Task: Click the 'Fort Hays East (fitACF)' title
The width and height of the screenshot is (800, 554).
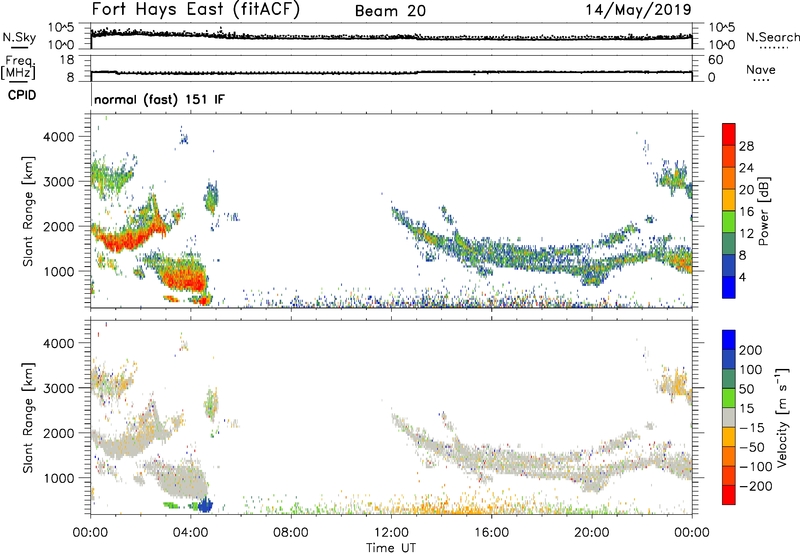Action: (x=195, y=10)
